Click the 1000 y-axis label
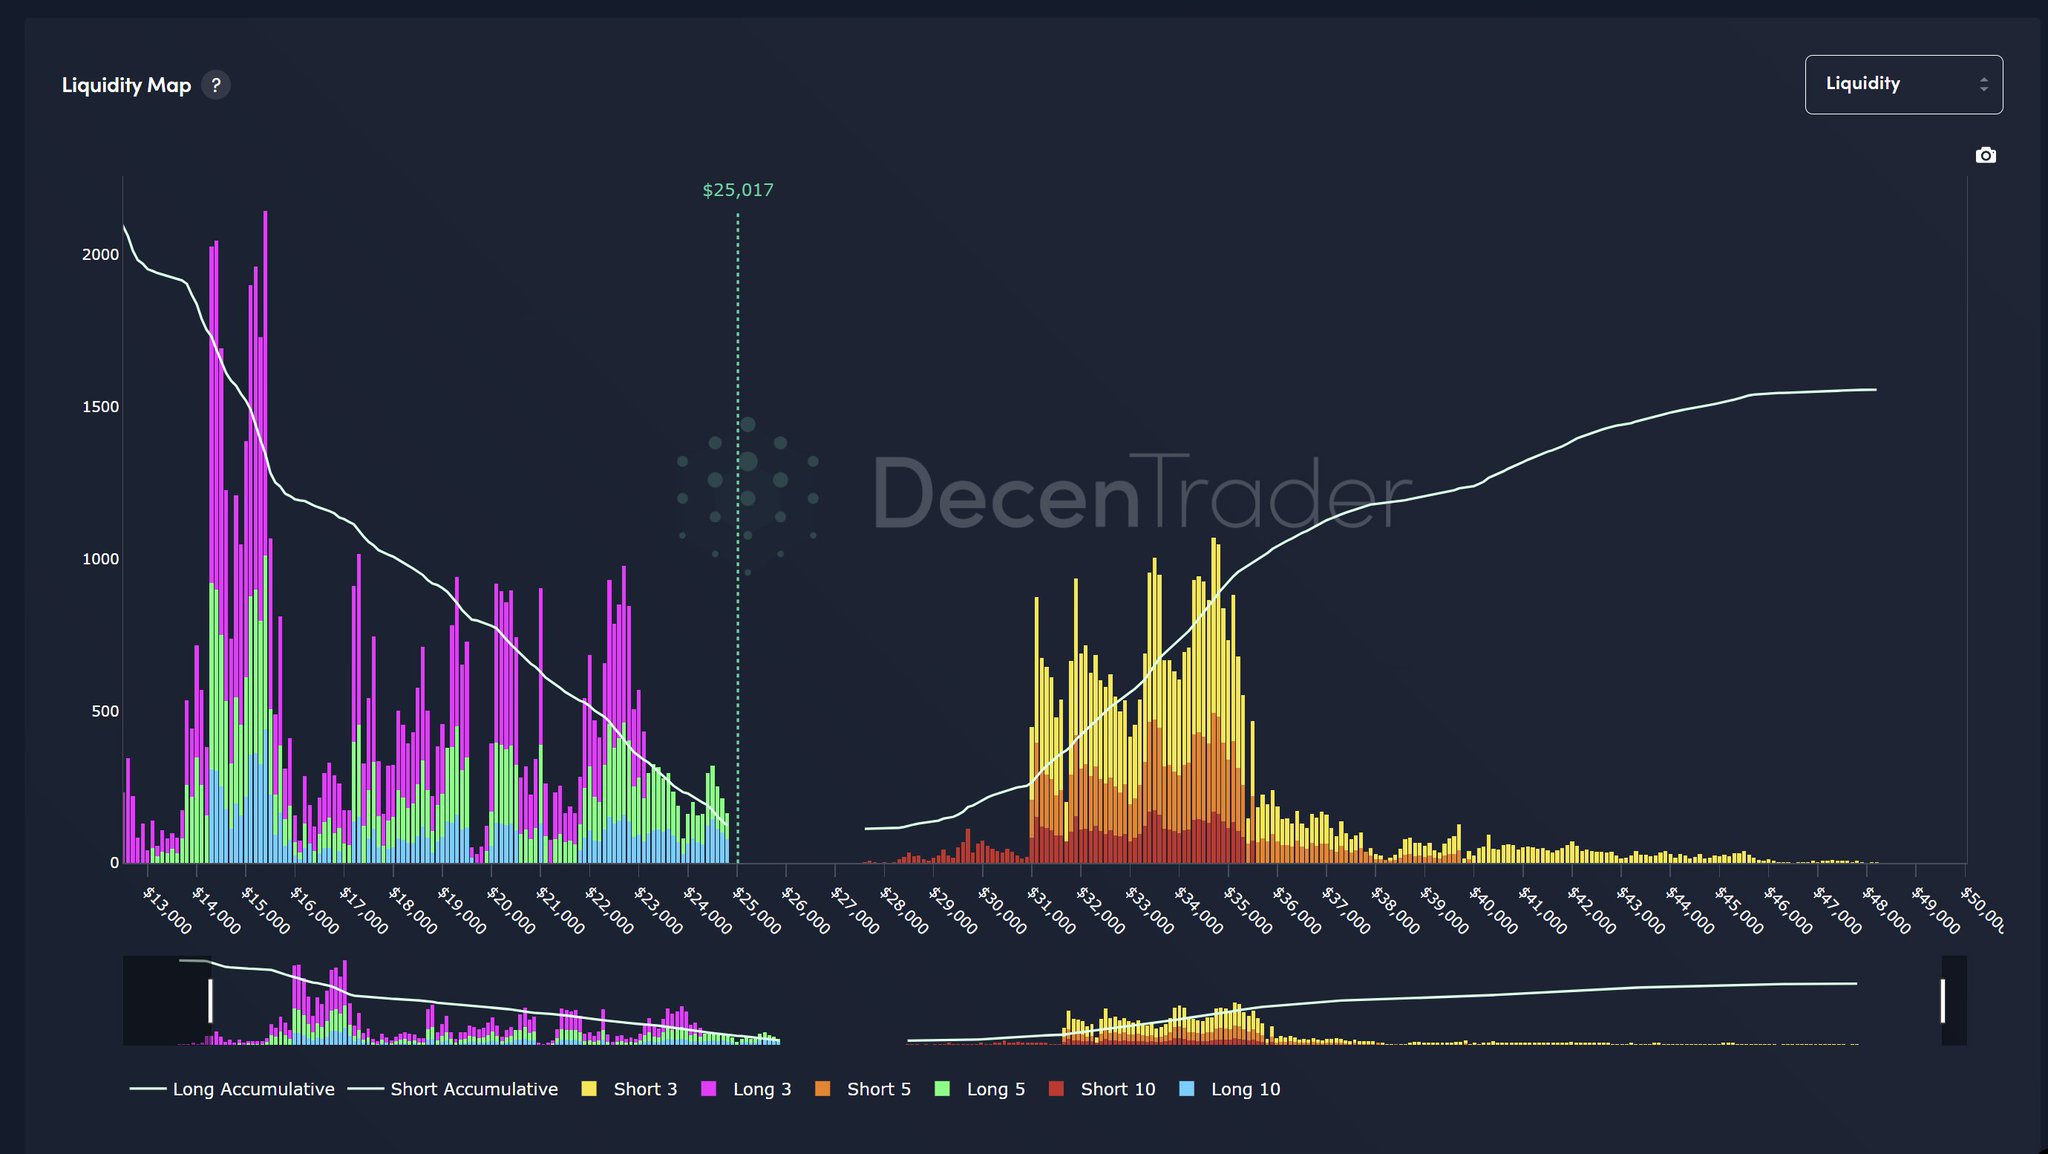The image size is (2048, 1154). [x=100, y=559]
